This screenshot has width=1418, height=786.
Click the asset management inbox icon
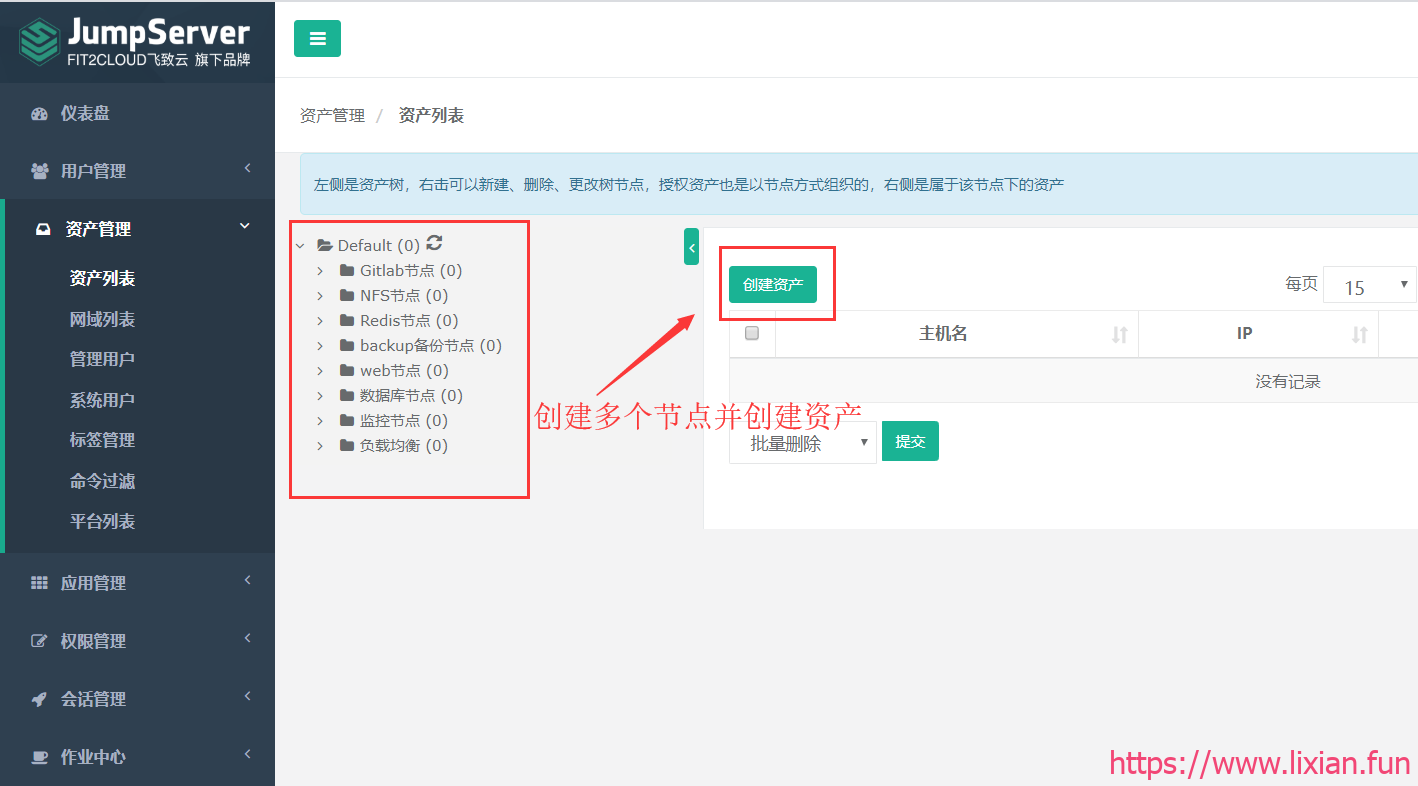43,229
